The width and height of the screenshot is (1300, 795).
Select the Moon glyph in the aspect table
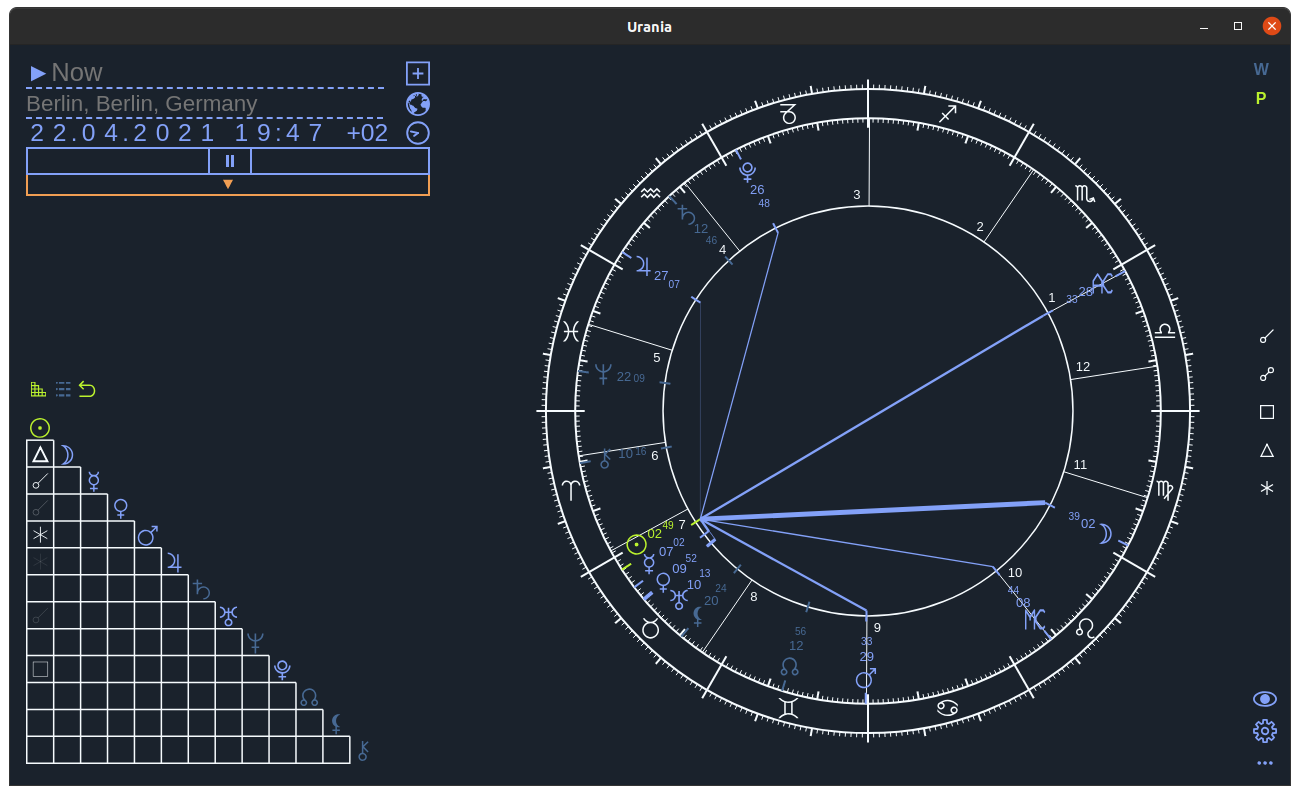67,455
